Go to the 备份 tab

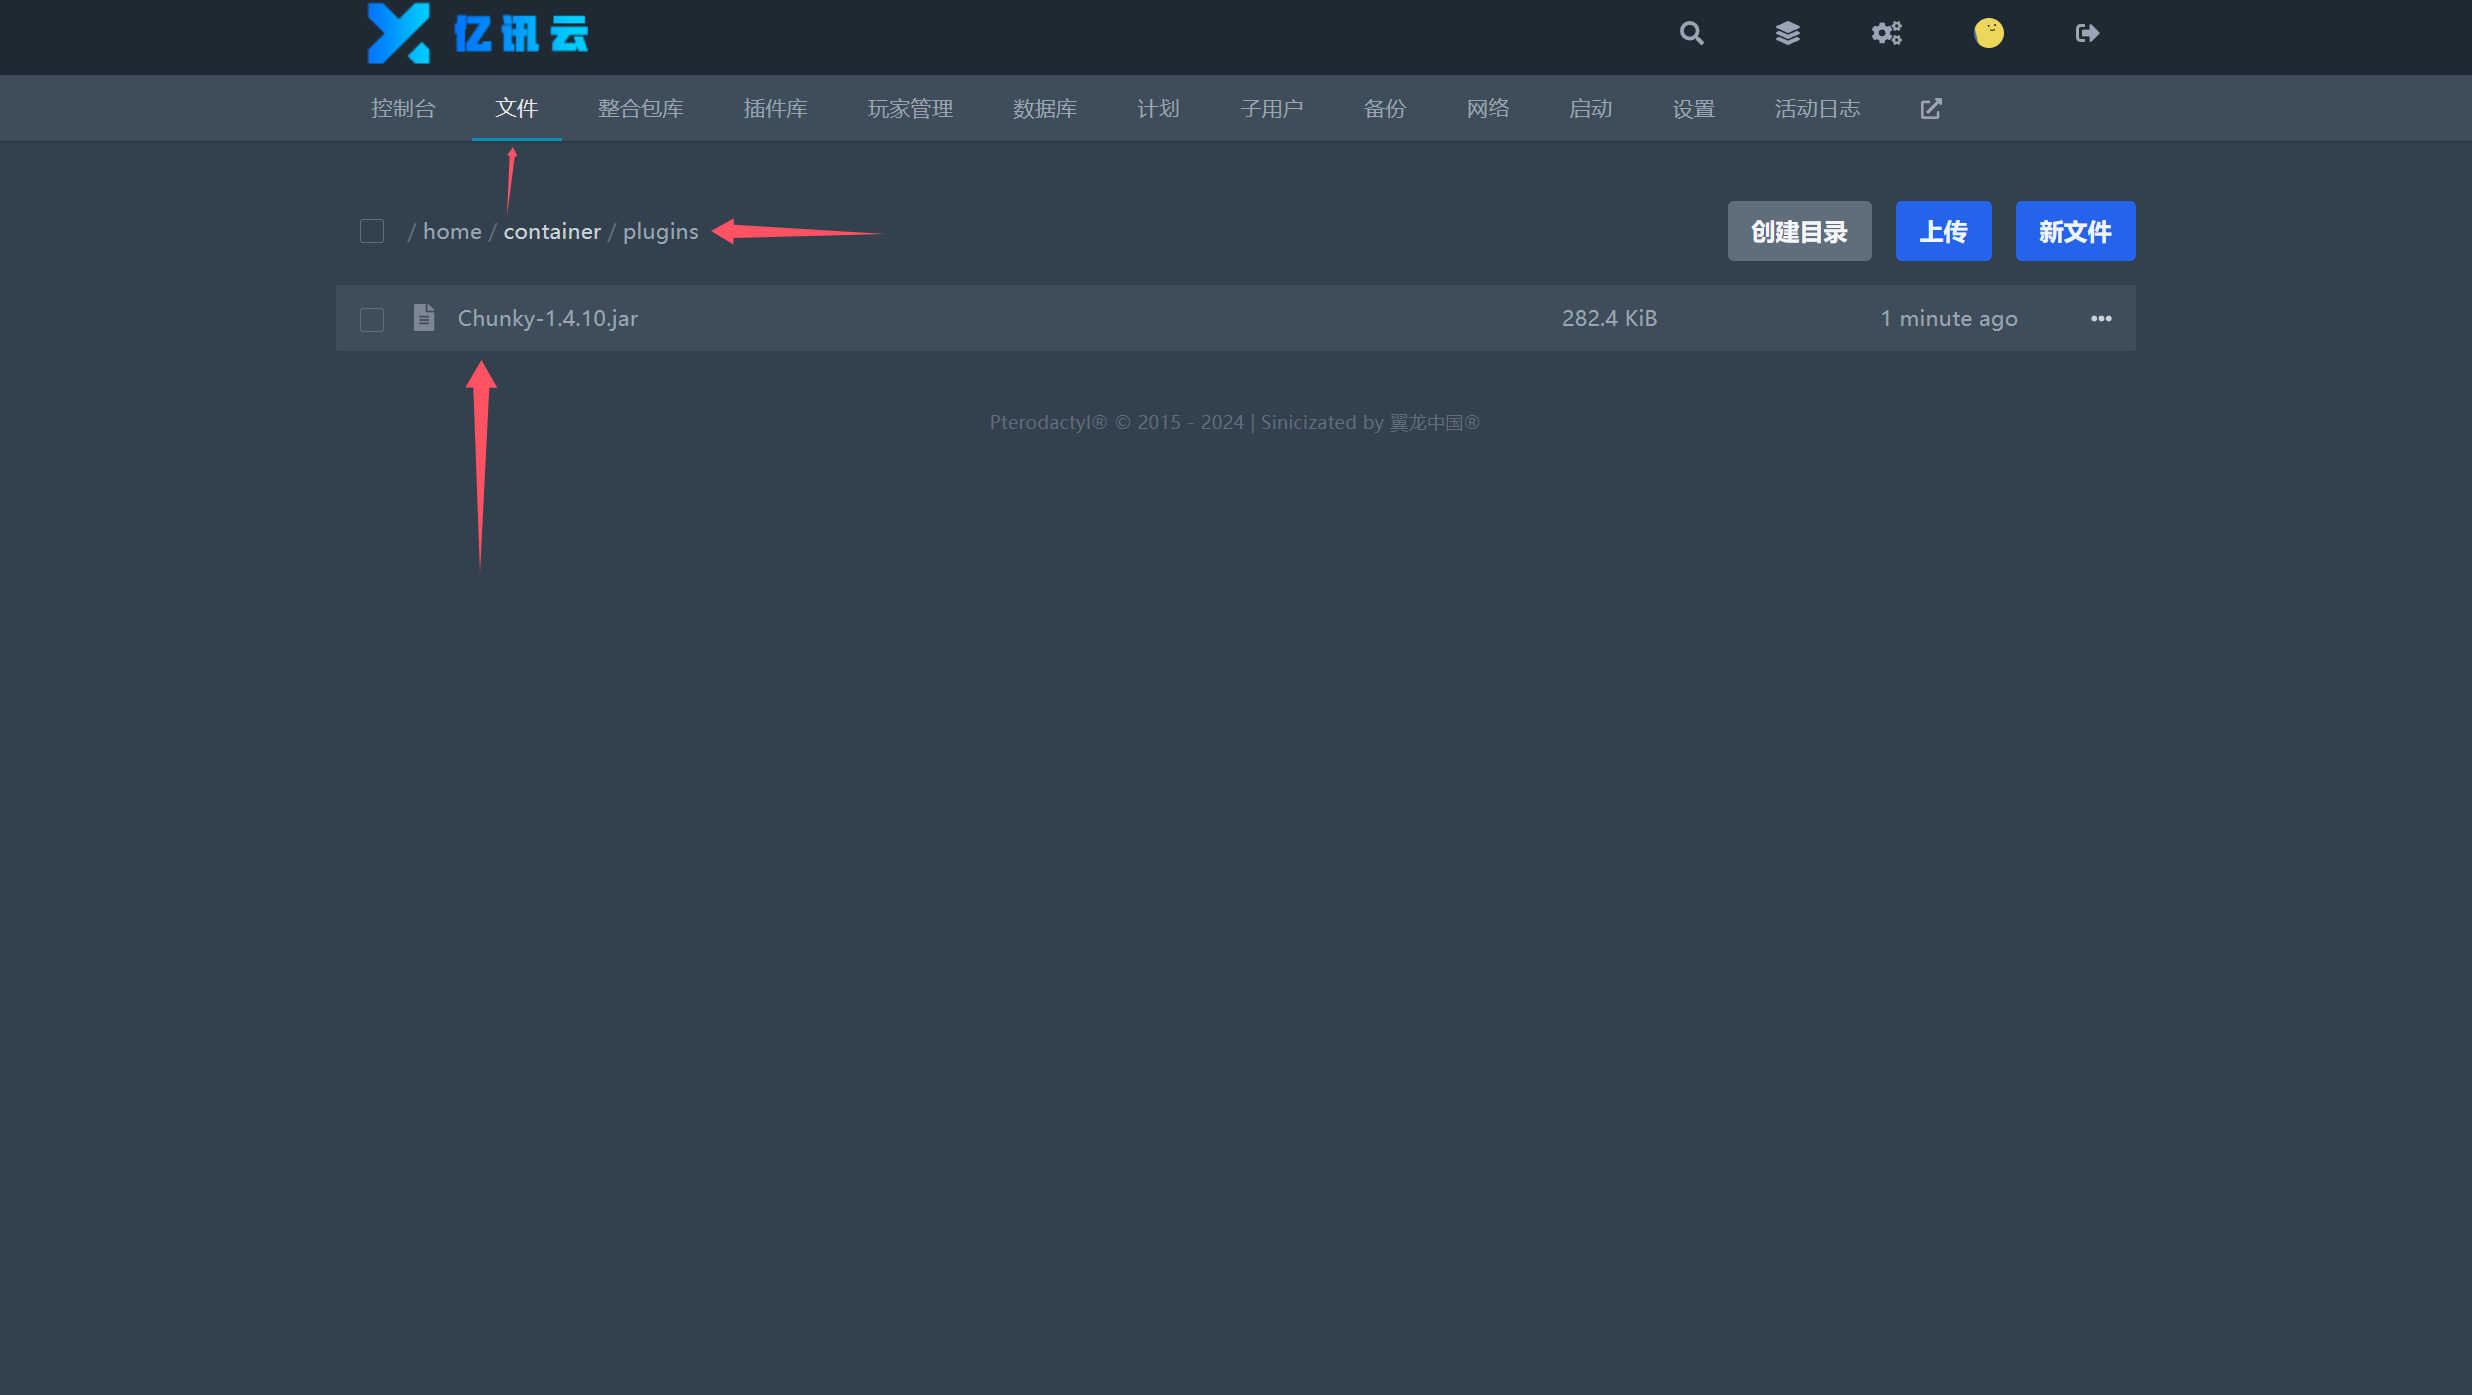coord(1385,109)
